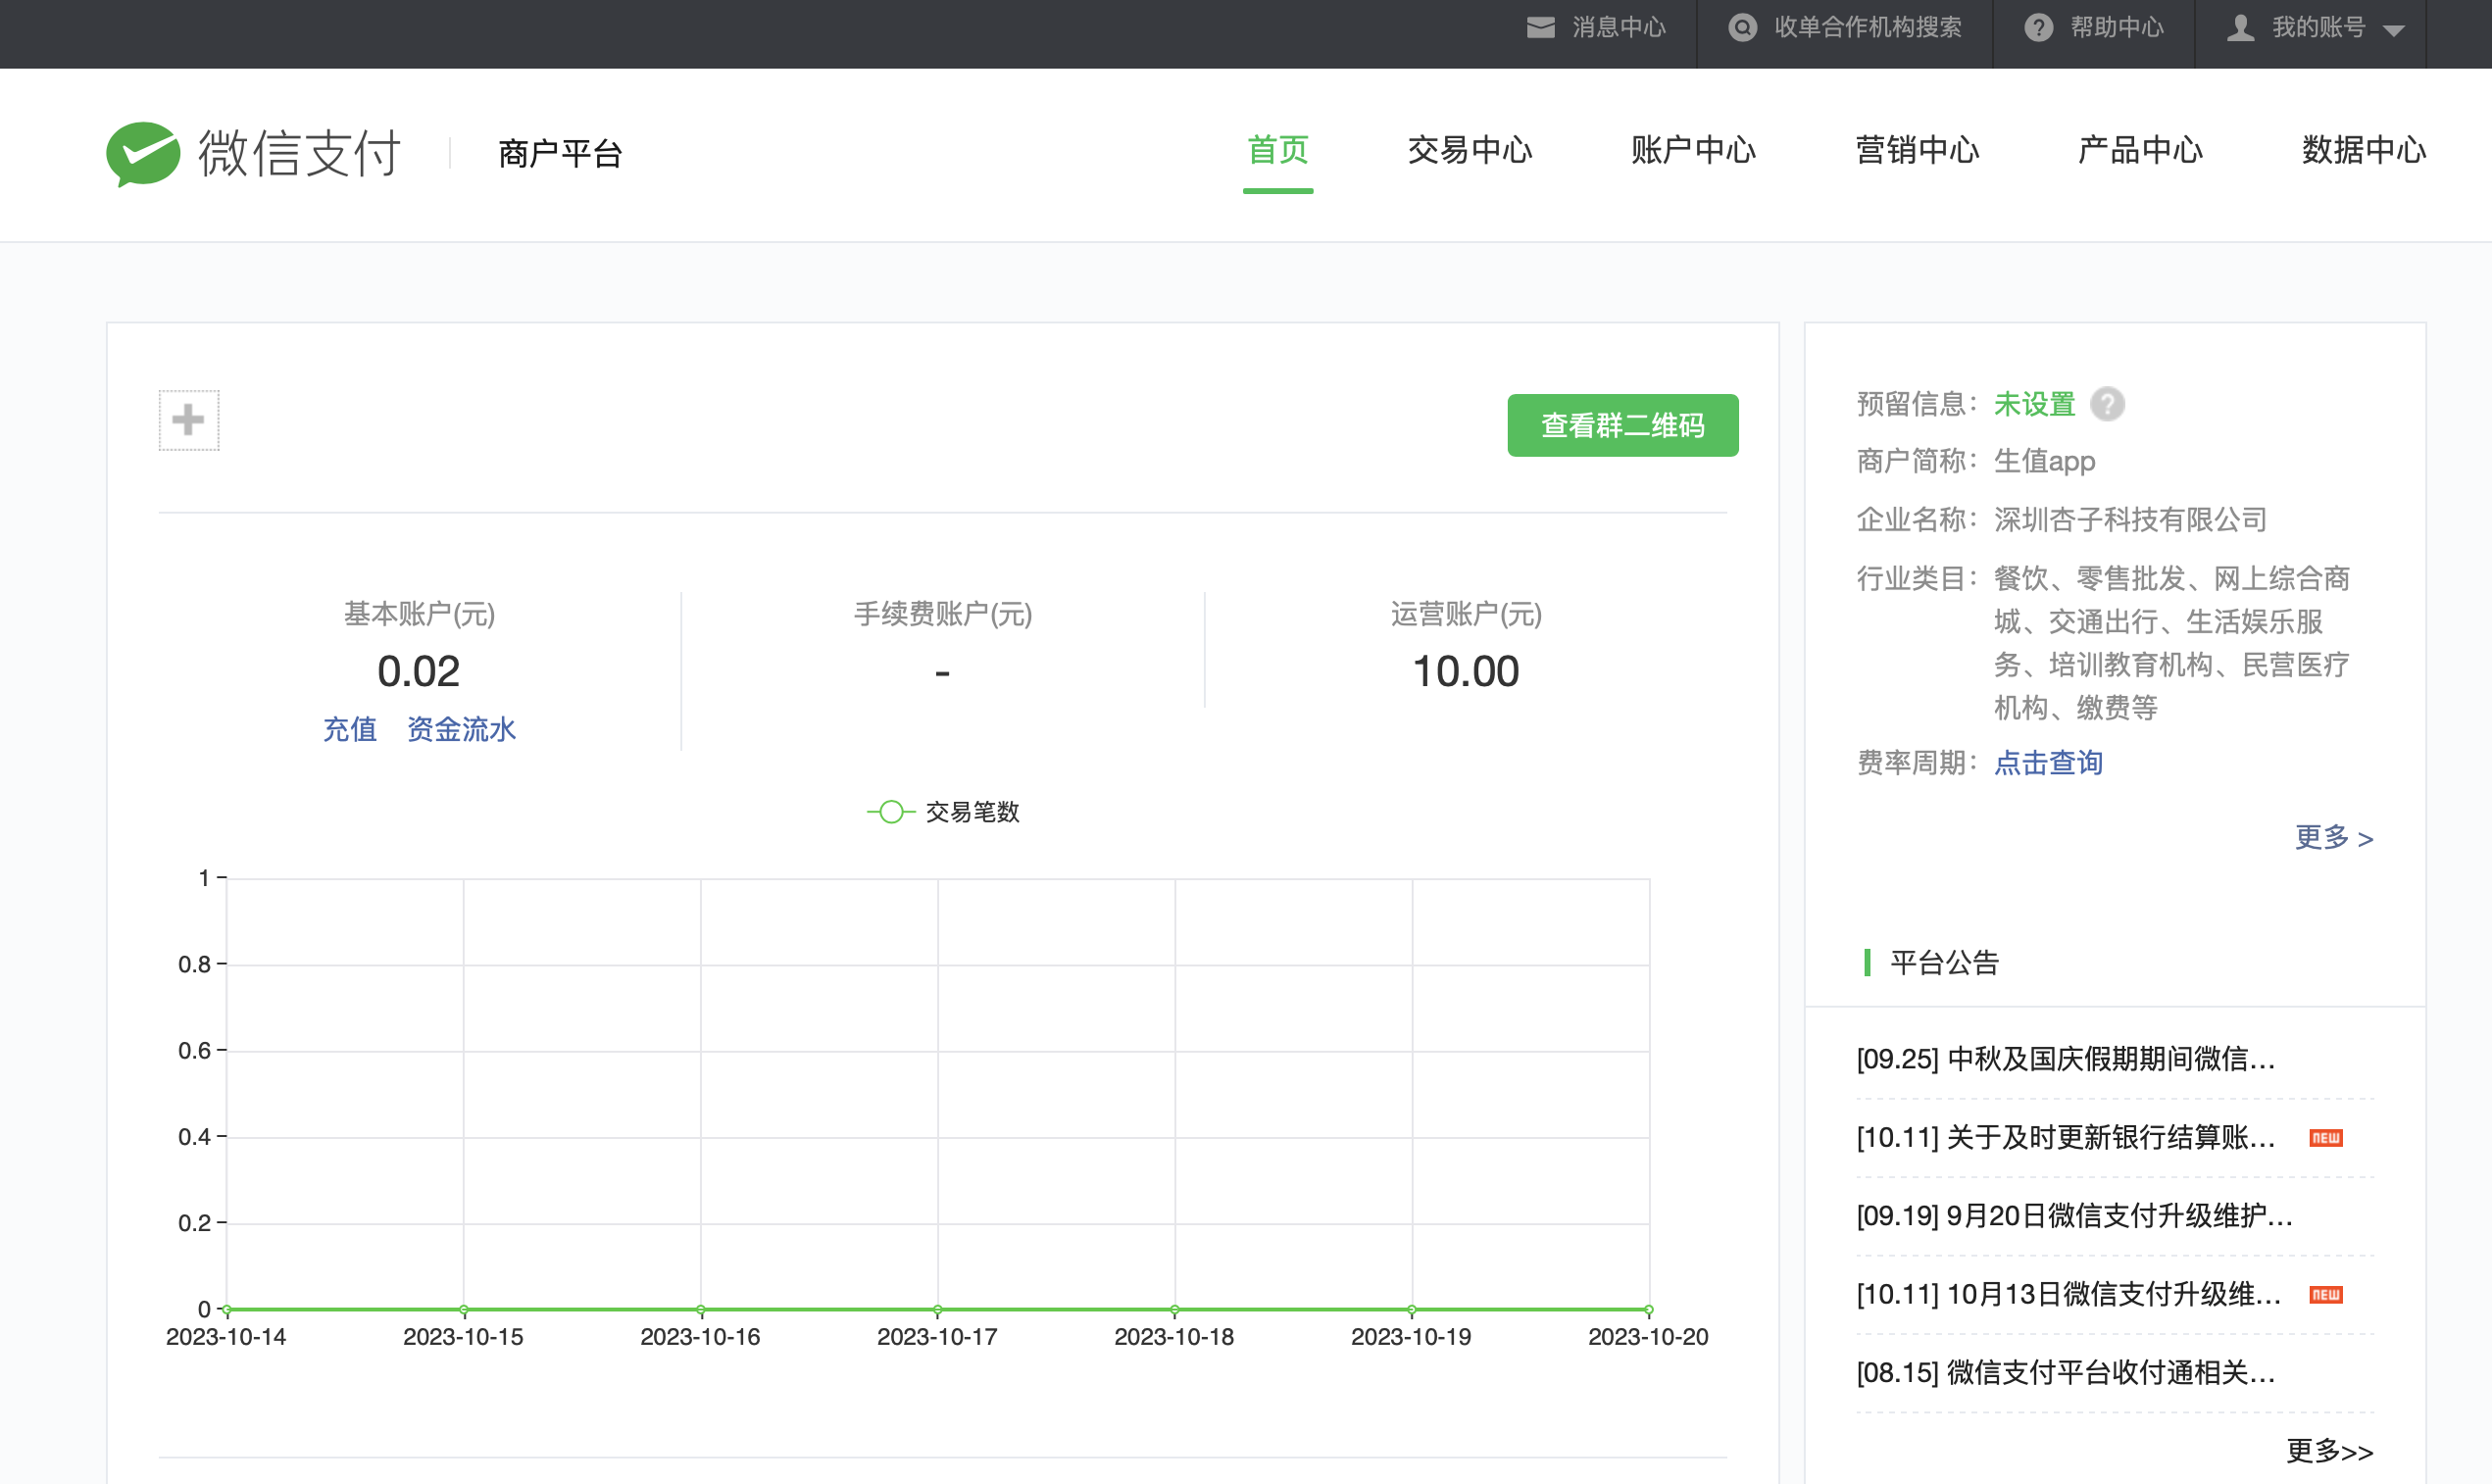Click merchant short name 生值app
Image resolution: width=2492 pixels, height=1484 pixels.
2044,461
